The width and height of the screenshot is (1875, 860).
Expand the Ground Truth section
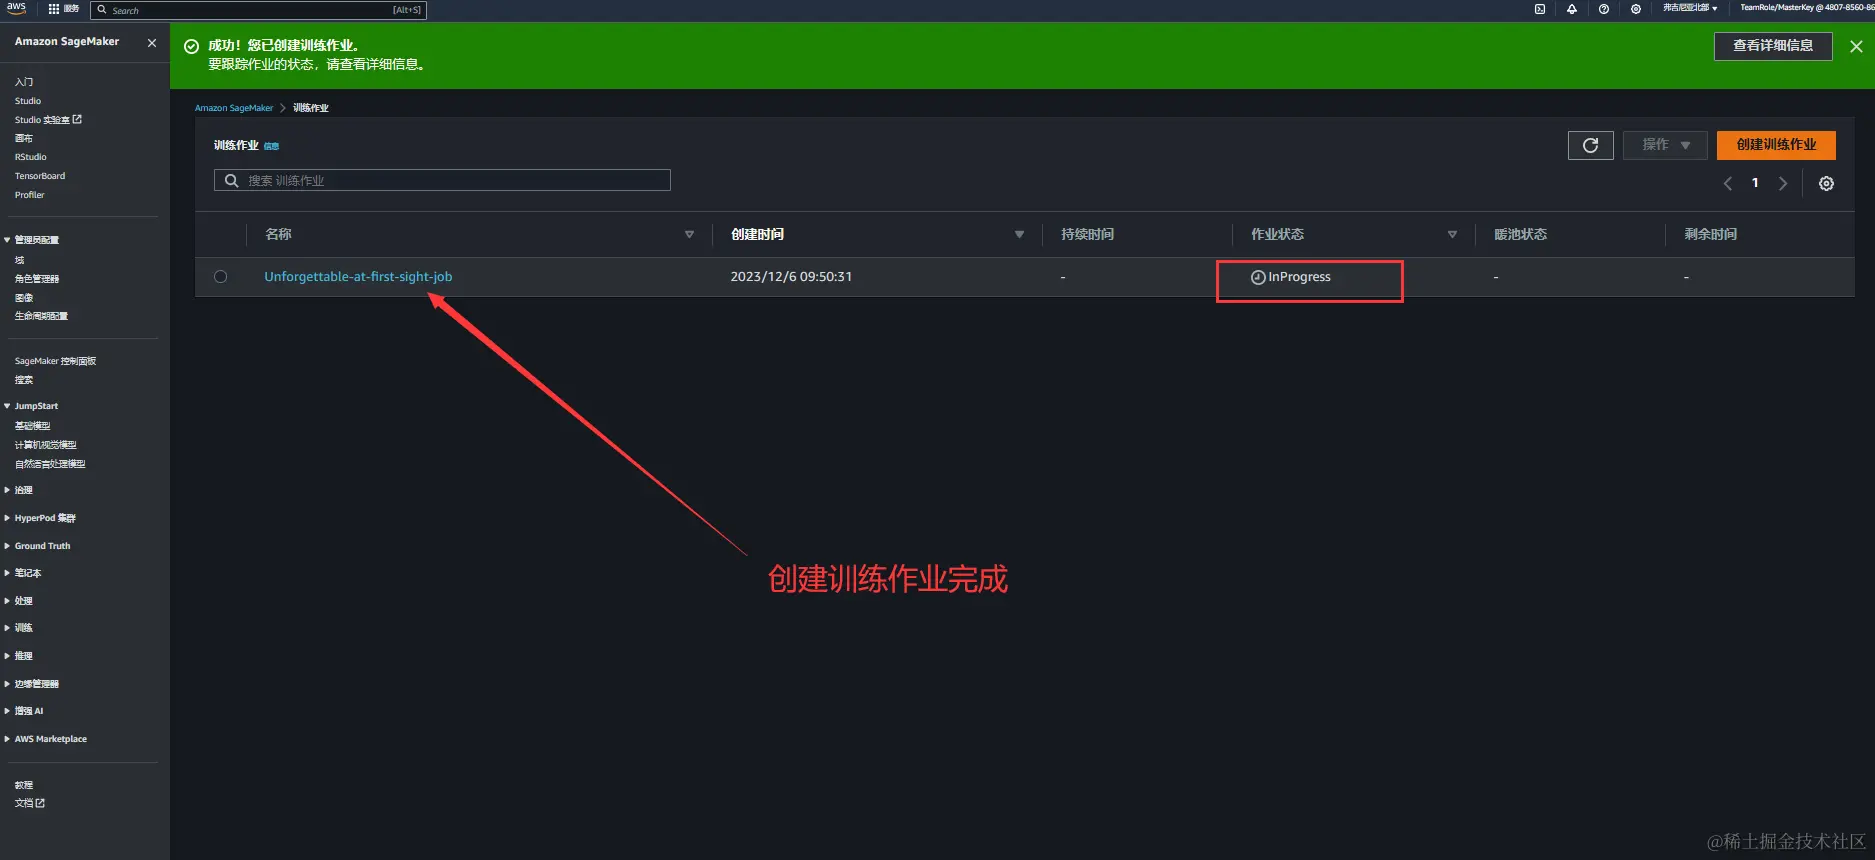click(x=7, y=546)
